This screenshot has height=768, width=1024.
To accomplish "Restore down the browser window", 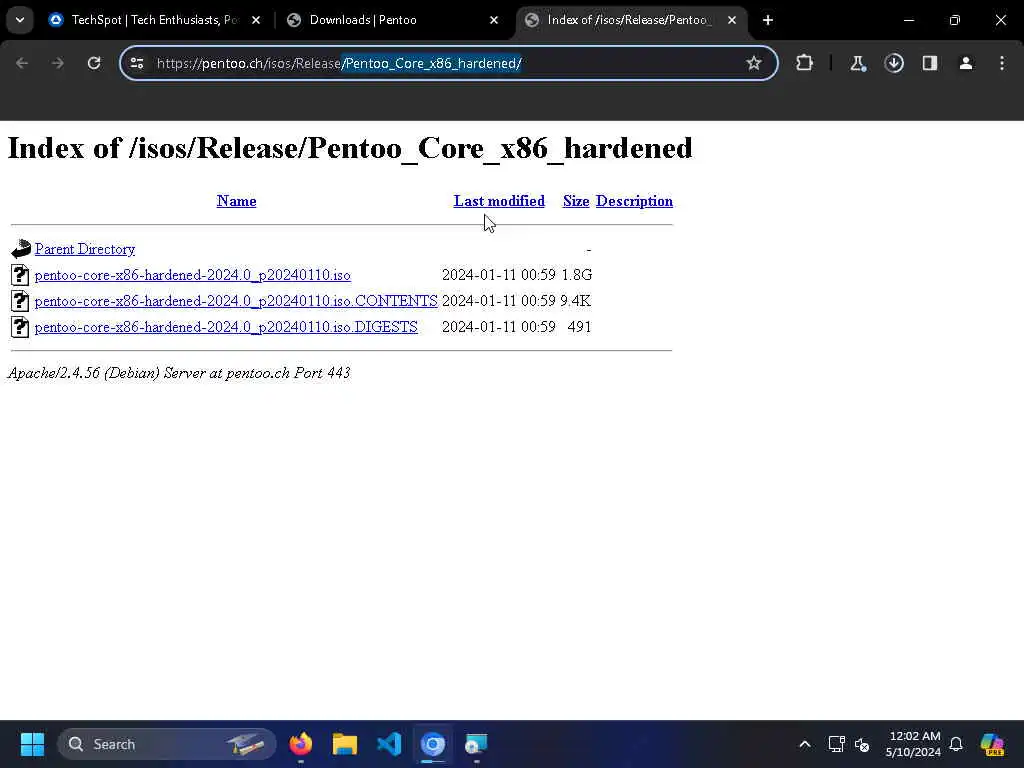I will click(955, 20).
